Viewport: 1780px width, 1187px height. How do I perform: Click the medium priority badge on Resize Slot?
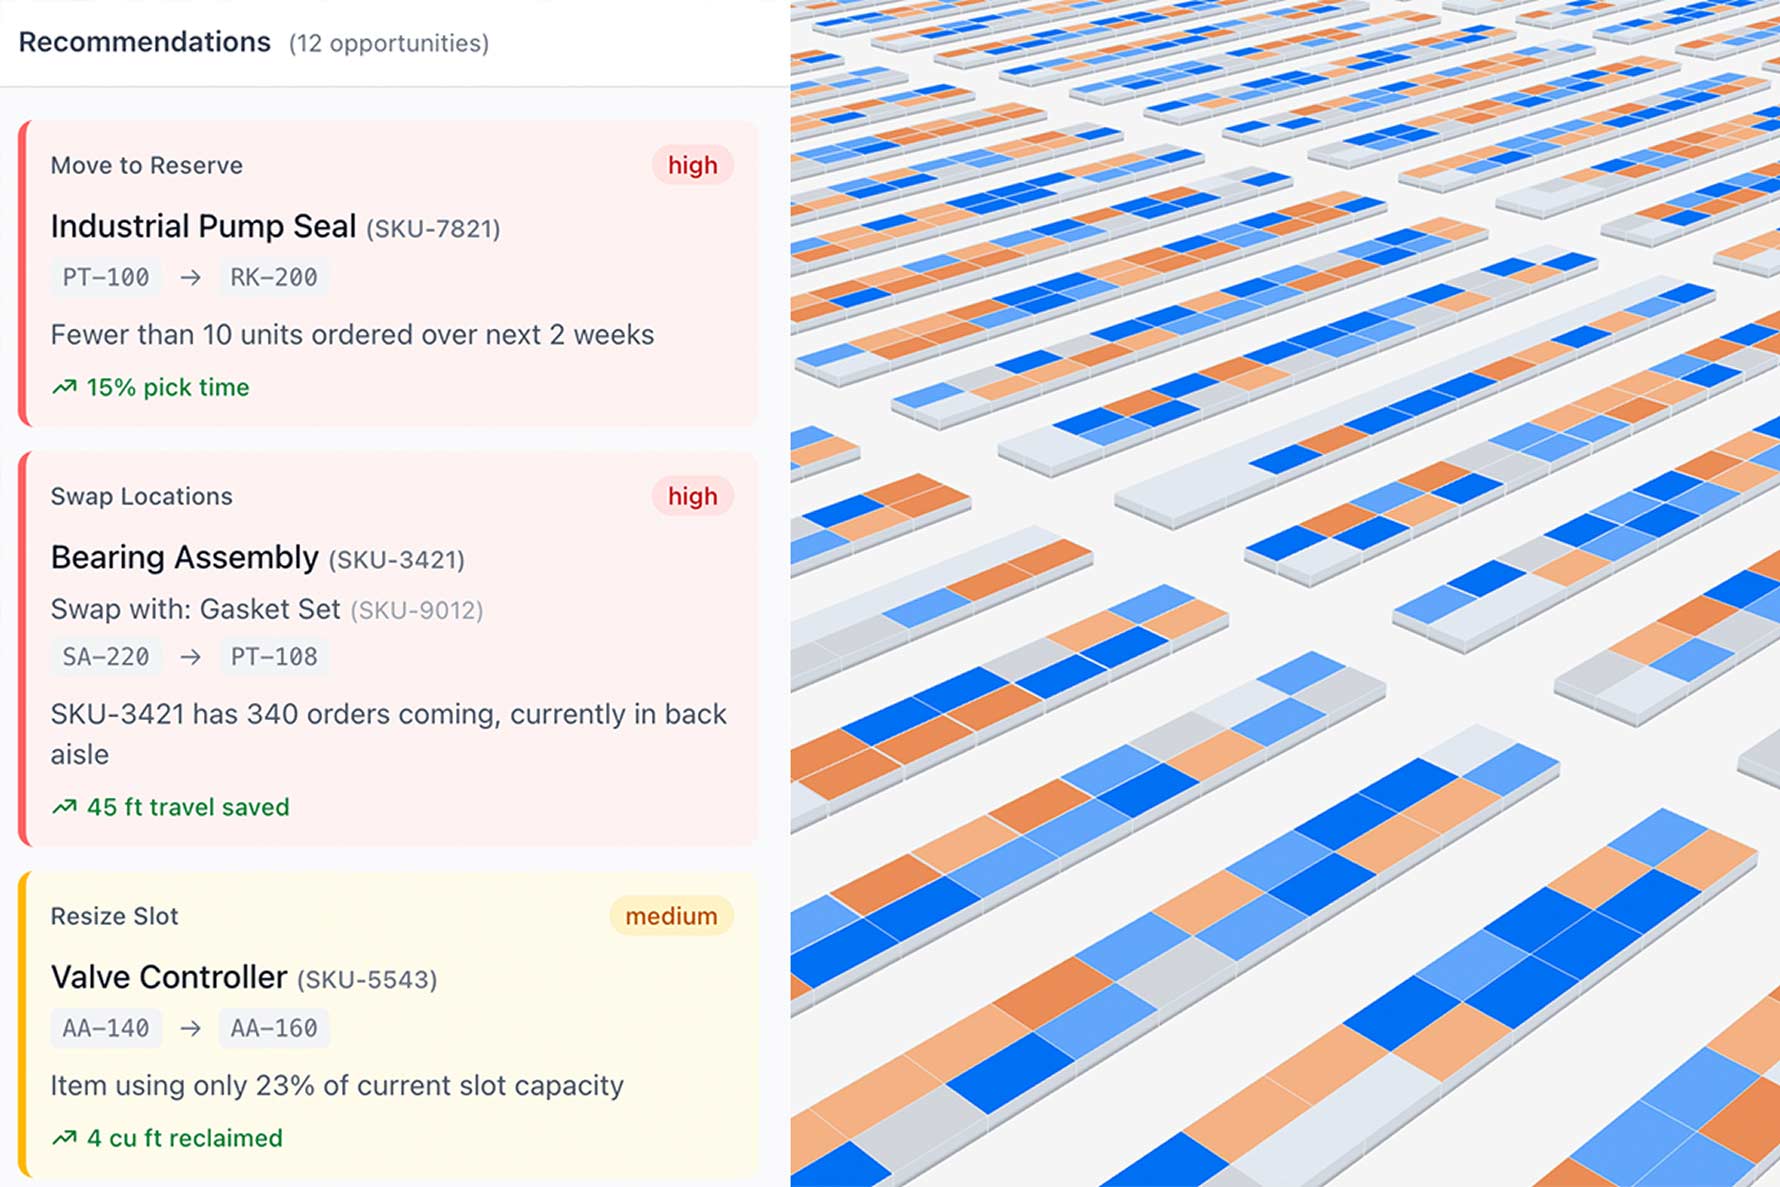[x=671, y=916]
